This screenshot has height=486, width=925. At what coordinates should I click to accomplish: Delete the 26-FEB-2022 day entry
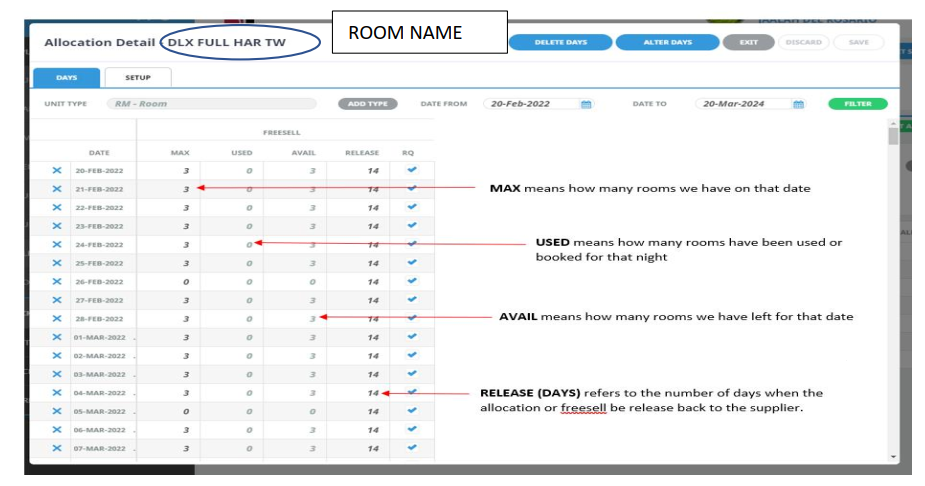(57, 281)
